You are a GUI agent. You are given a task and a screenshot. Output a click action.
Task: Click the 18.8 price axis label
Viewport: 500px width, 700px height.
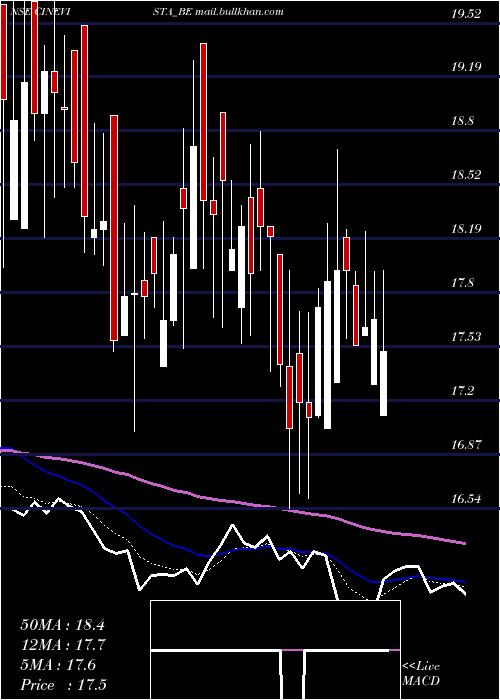(x=463, y=121)
